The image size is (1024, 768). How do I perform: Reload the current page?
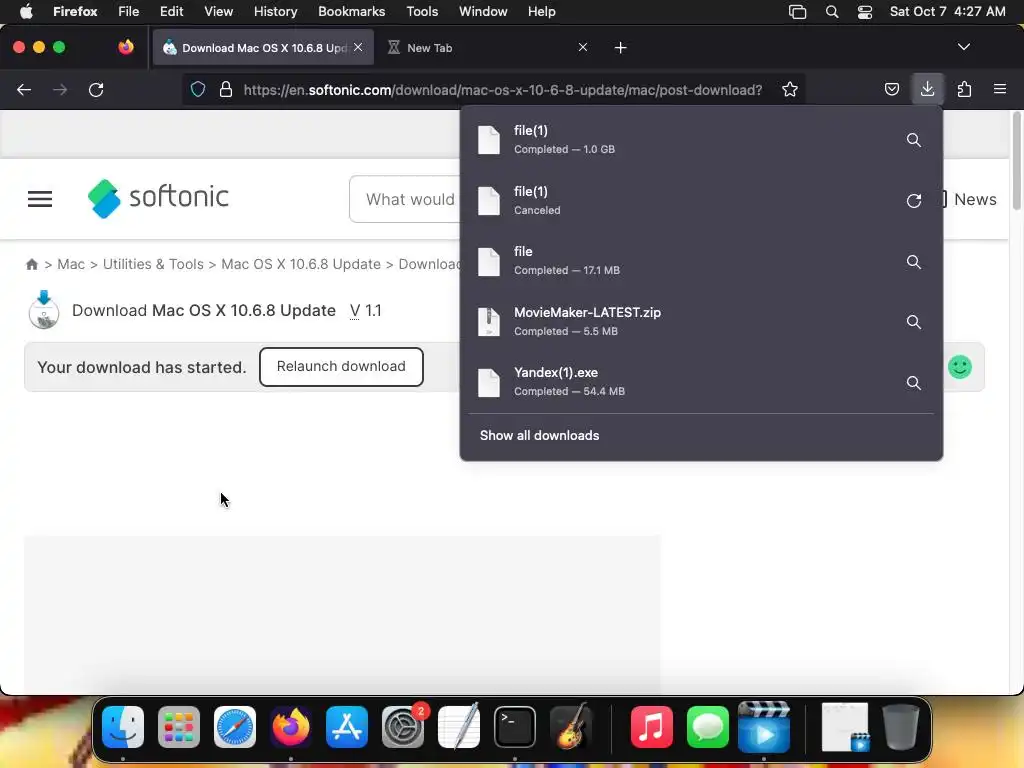(96, 89)
